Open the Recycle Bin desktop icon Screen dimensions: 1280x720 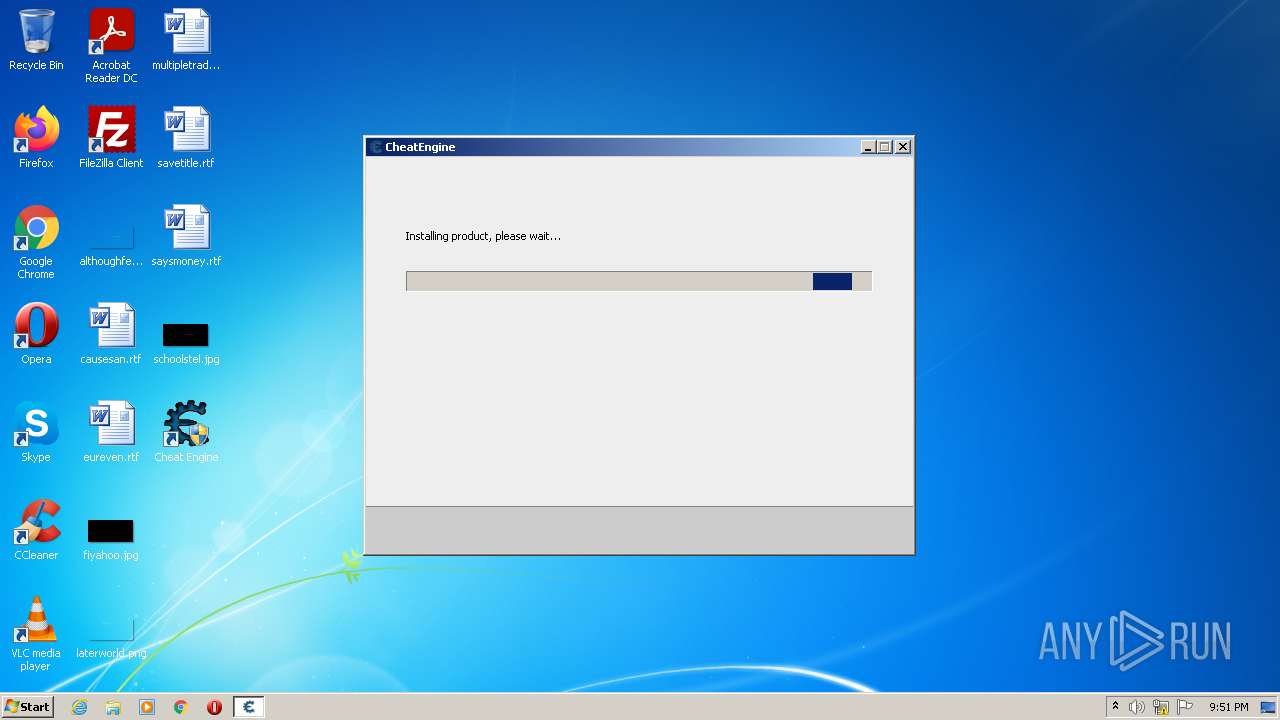coord(36,40)
